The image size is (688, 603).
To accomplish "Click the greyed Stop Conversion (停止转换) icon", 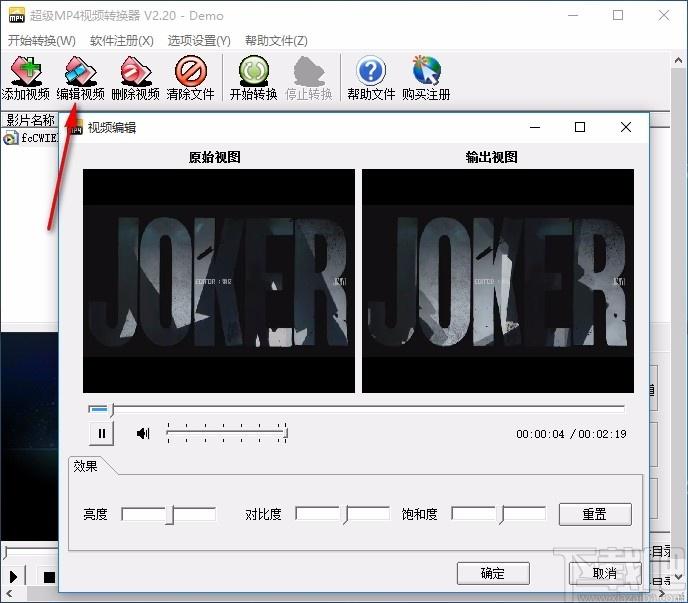I will click(x=309, y=78).
